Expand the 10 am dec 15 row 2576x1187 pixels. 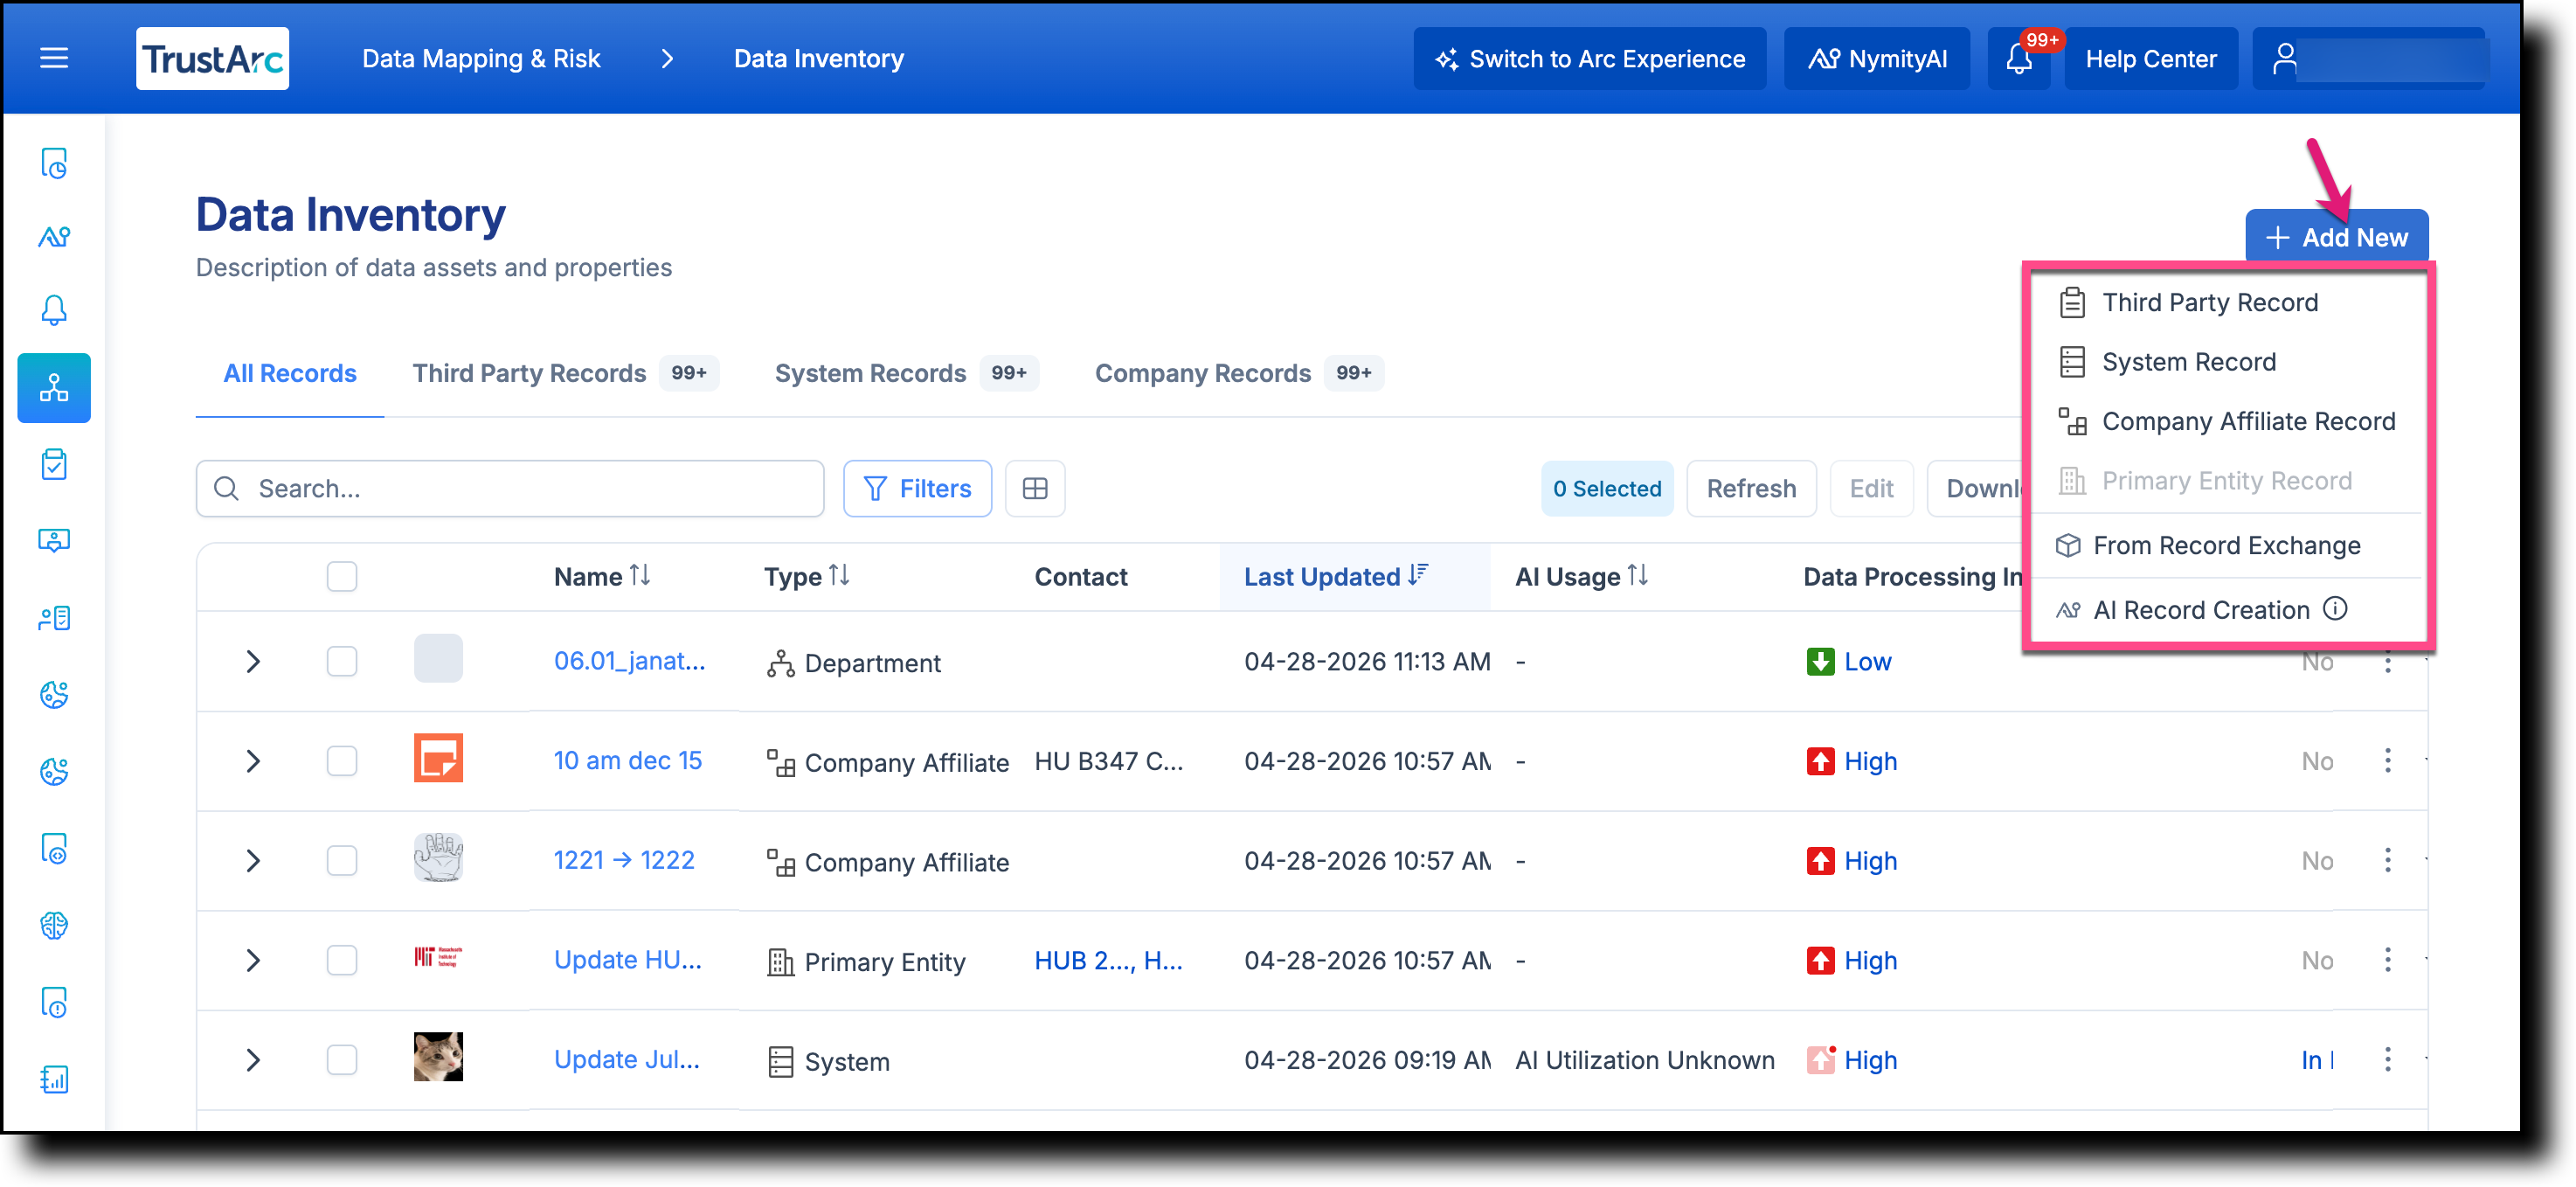pyautogui.click(x=253, y=761)
